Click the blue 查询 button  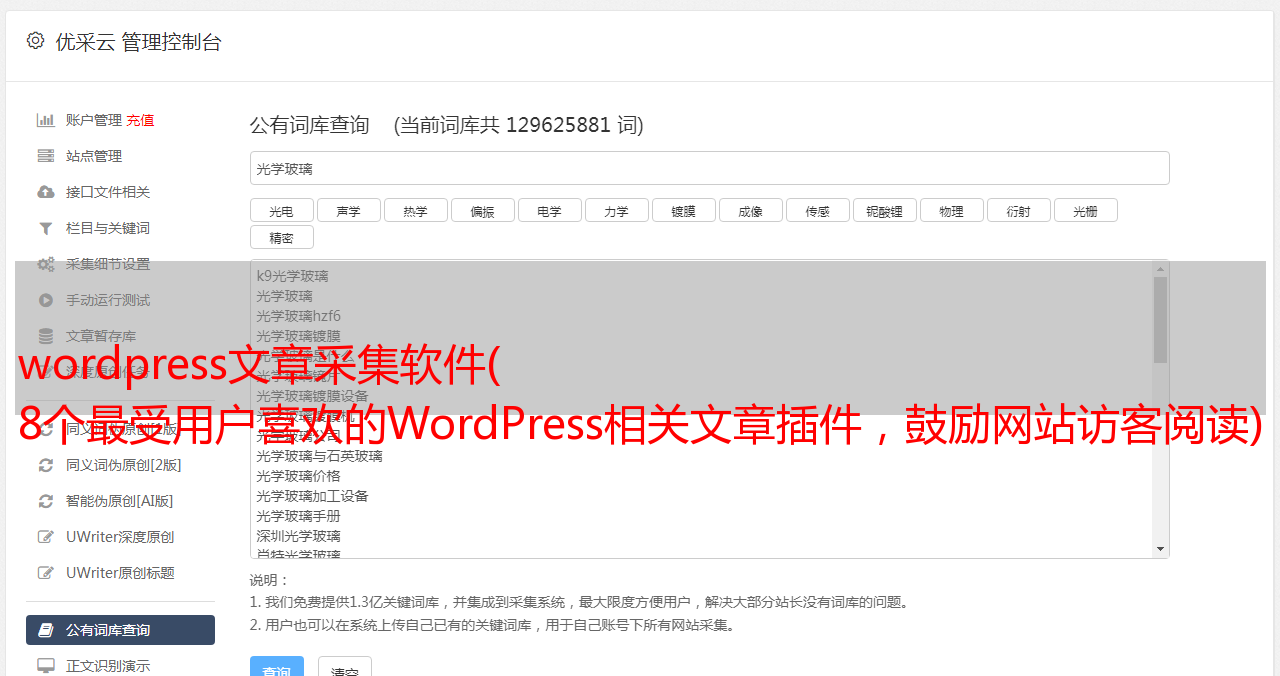click(276, 668)
